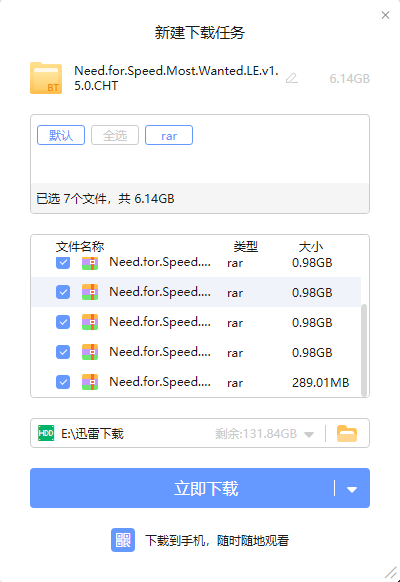This screenshot has width=400, height=582.
Task: Click the pencil icon to rename the task
Action: (x=292, y=78)
